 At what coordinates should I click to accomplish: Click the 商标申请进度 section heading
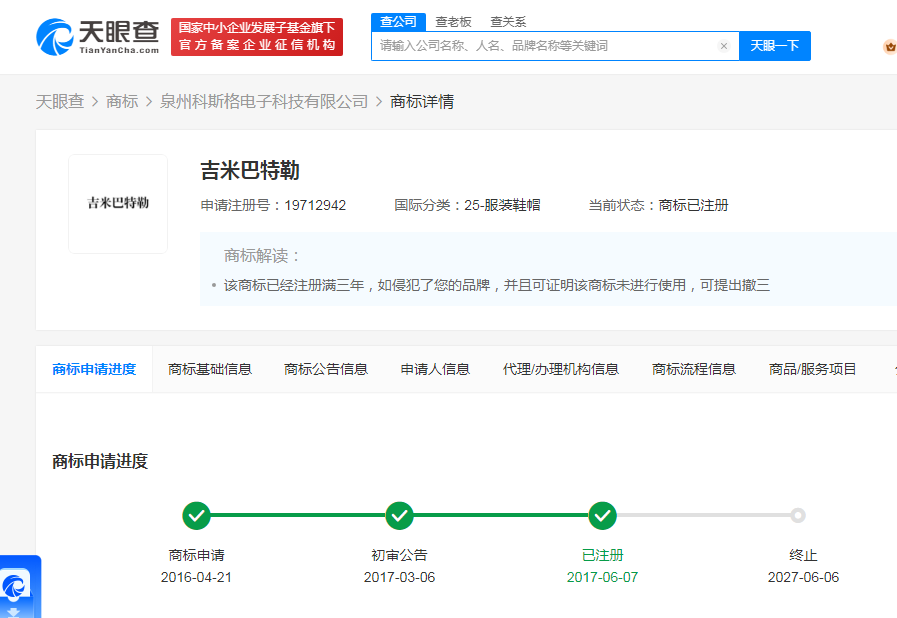click(x=100, y=461)
